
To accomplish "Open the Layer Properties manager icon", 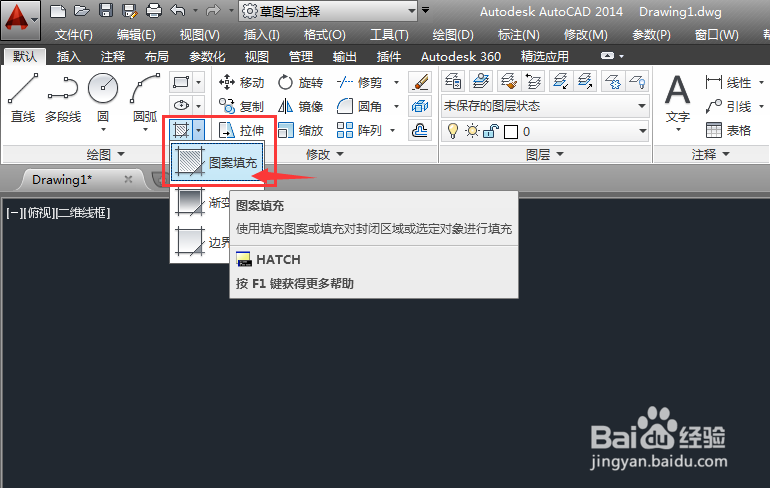I will pos(453,81).
